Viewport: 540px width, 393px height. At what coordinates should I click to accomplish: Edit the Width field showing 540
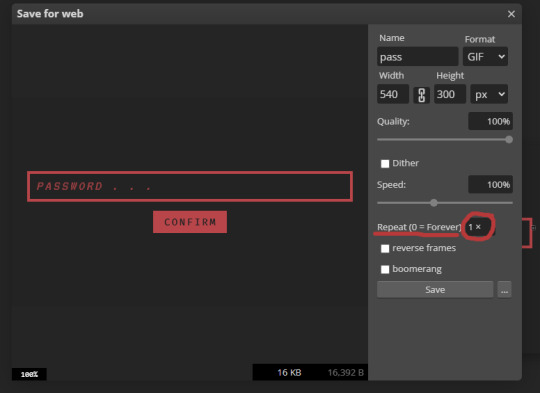point(393,94)
